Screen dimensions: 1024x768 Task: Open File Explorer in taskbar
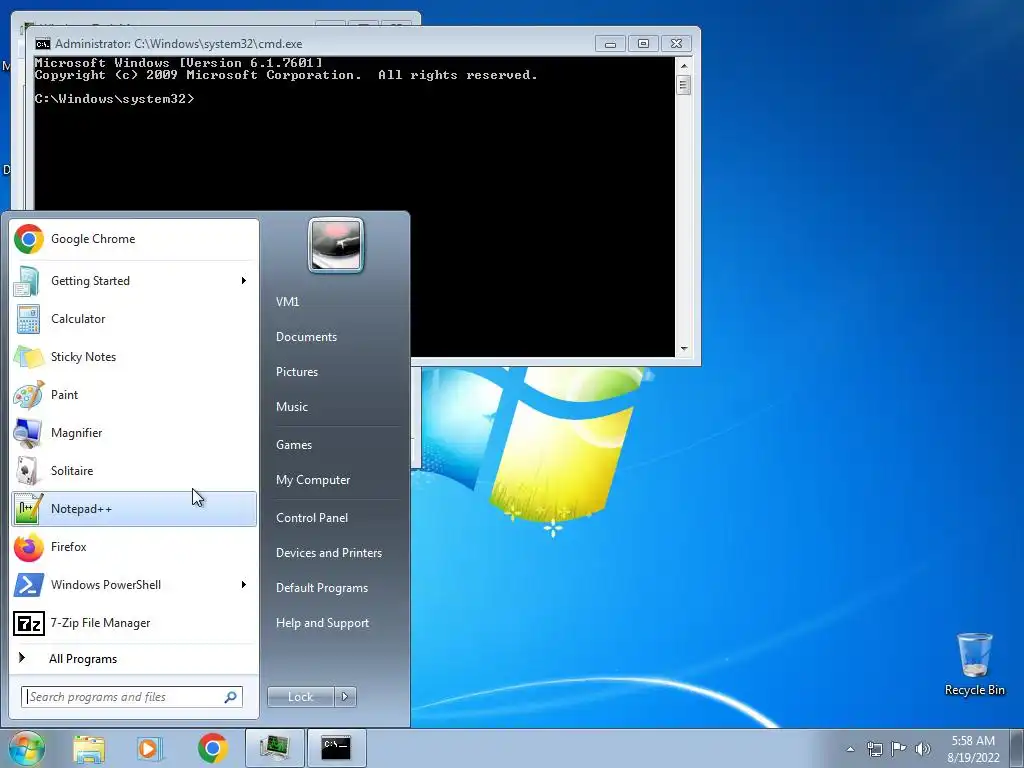coord(89,748)
